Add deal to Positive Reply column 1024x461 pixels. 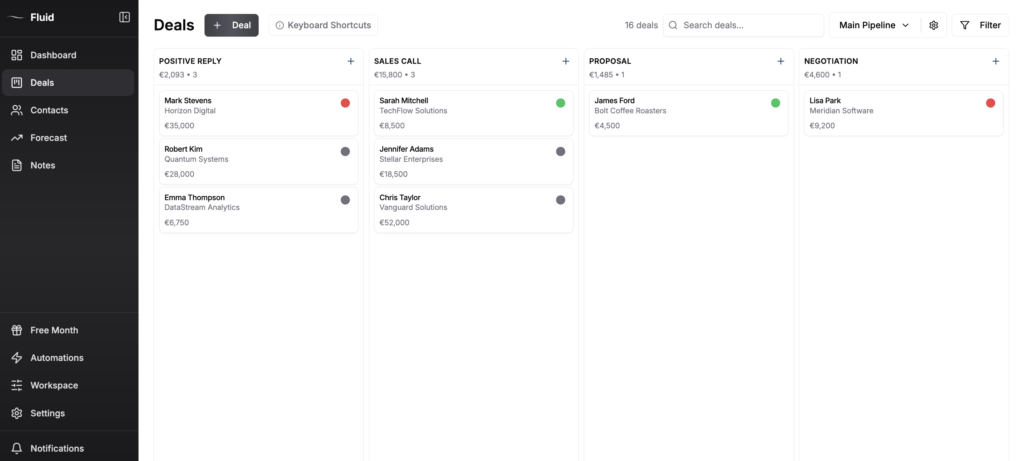tap(350, 61)
